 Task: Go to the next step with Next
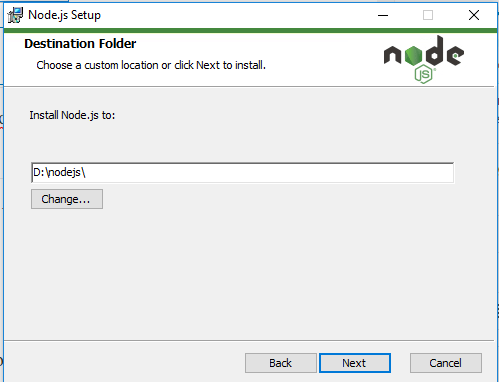(355, 363)
